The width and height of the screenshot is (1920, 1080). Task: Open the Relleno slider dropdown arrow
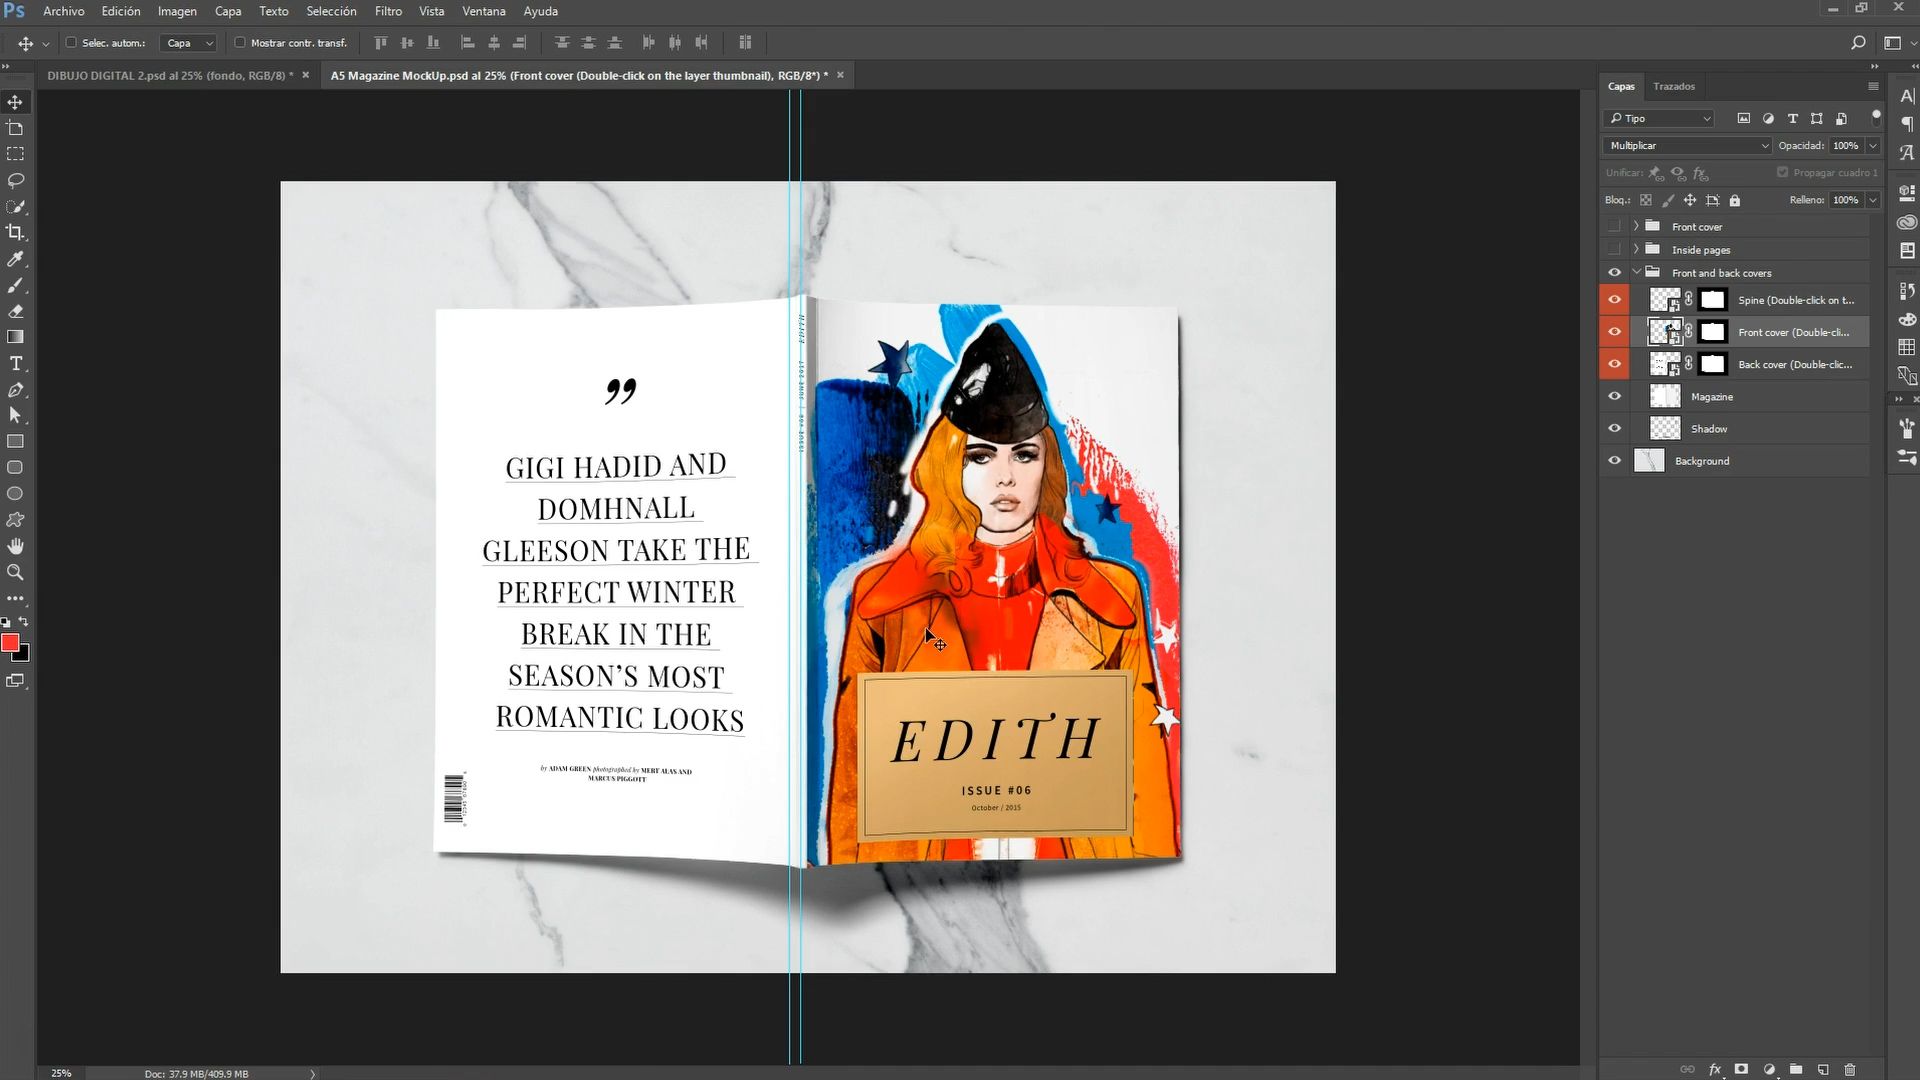pyautogui.click(x=1873, y=200)
